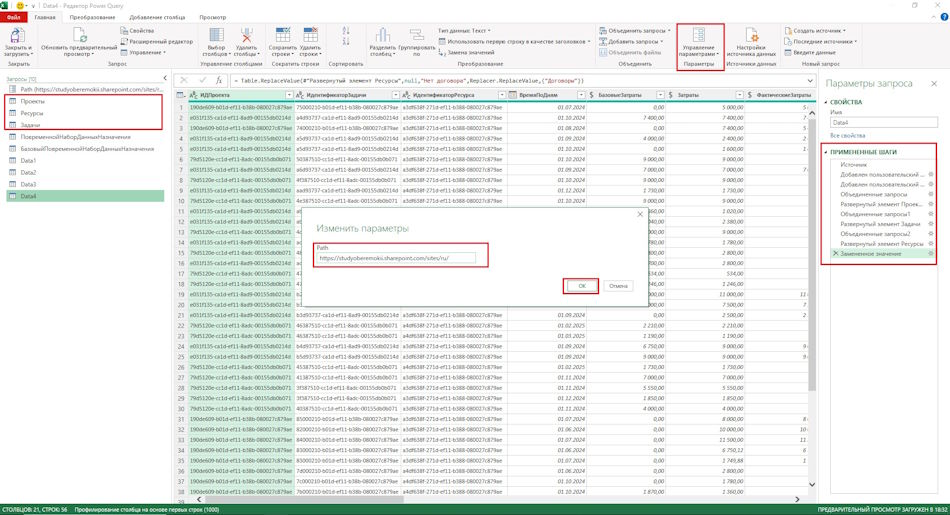Click Отмена in Изменить параметры dialog

(x=618, y=286)
